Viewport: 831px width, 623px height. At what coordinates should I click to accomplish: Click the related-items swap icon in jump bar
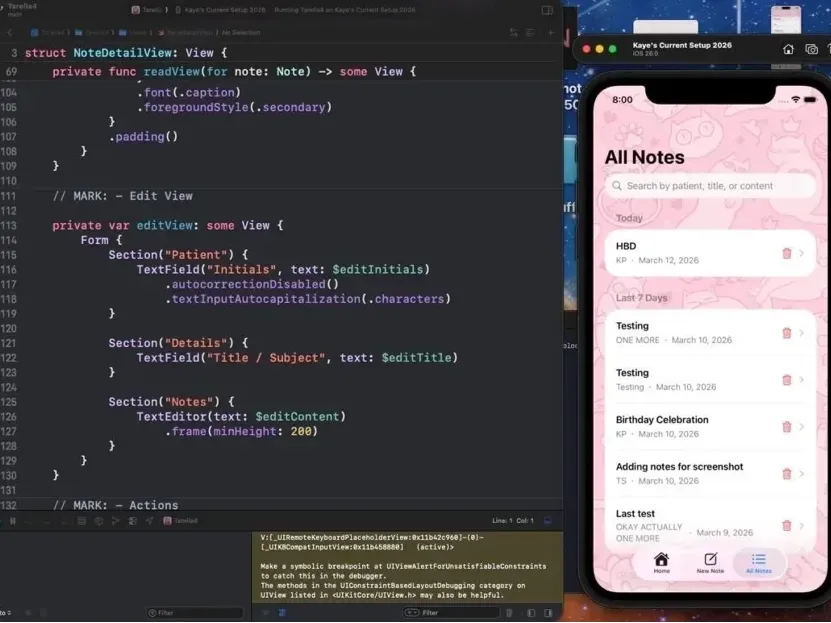point(514,33)
